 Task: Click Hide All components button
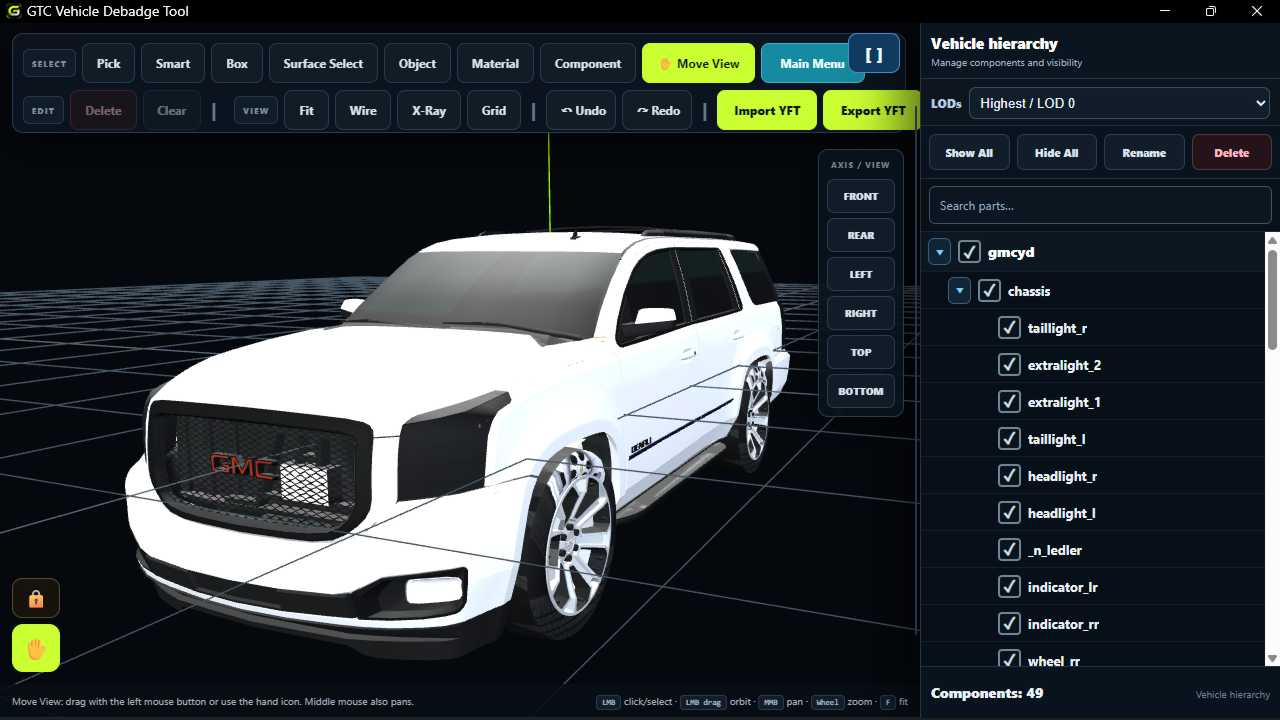[x=1056, y=153]
